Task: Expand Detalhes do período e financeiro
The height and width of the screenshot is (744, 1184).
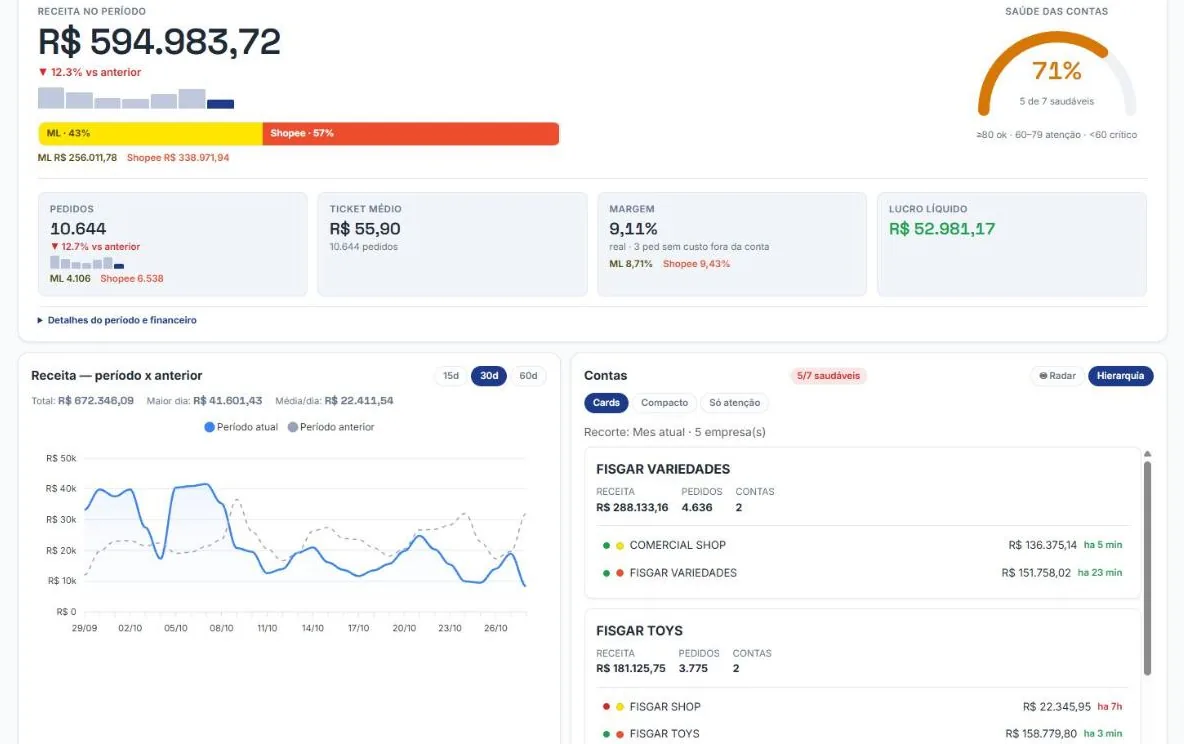Action: click(x=117, y=320)
